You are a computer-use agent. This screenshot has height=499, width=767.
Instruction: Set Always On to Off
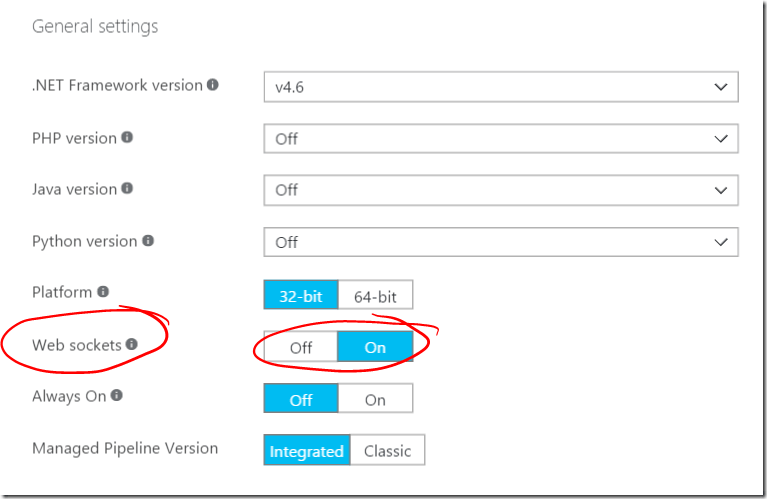(301, 399)
